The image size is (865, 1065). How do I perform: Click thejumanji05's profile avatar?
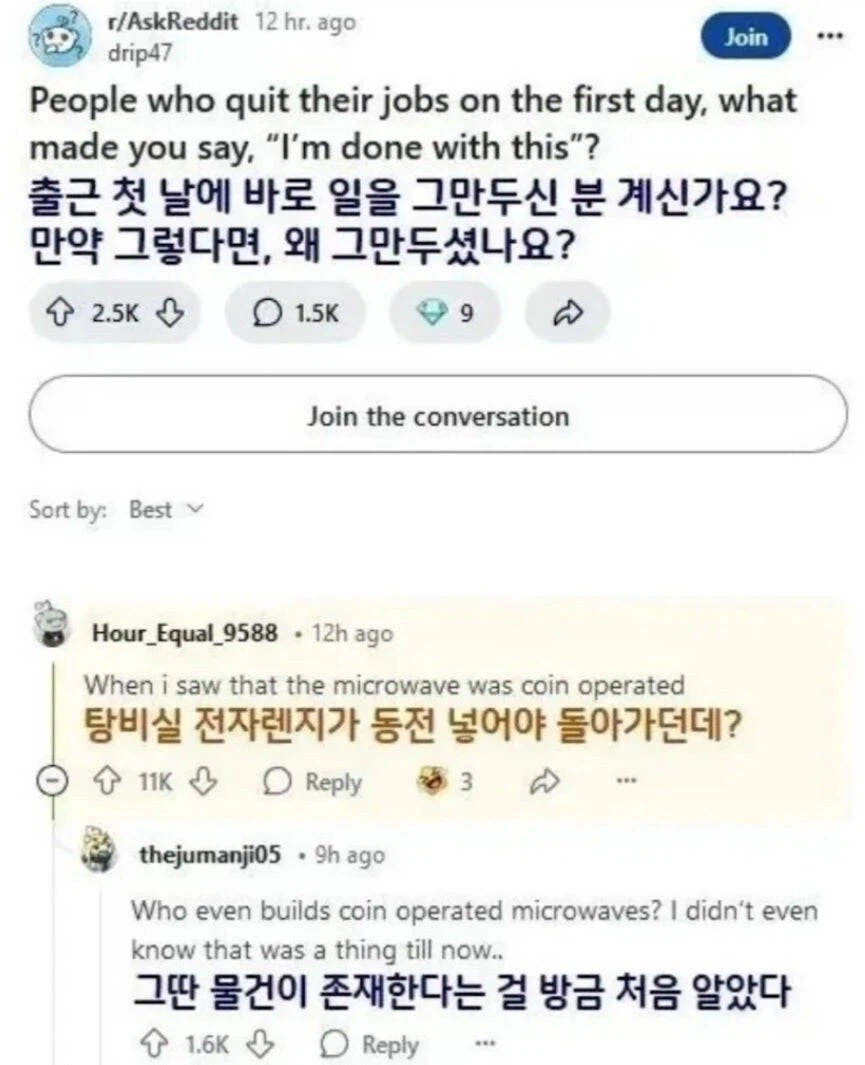(x=96, y=852)
